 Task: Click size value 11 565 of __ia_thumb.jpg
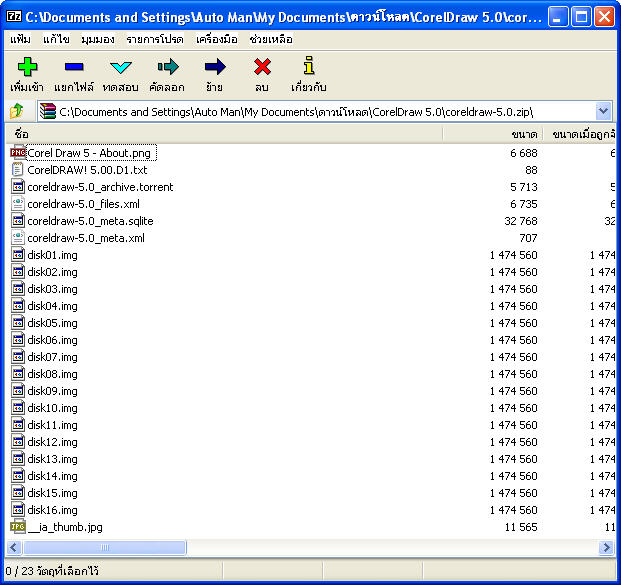[521, 527]
